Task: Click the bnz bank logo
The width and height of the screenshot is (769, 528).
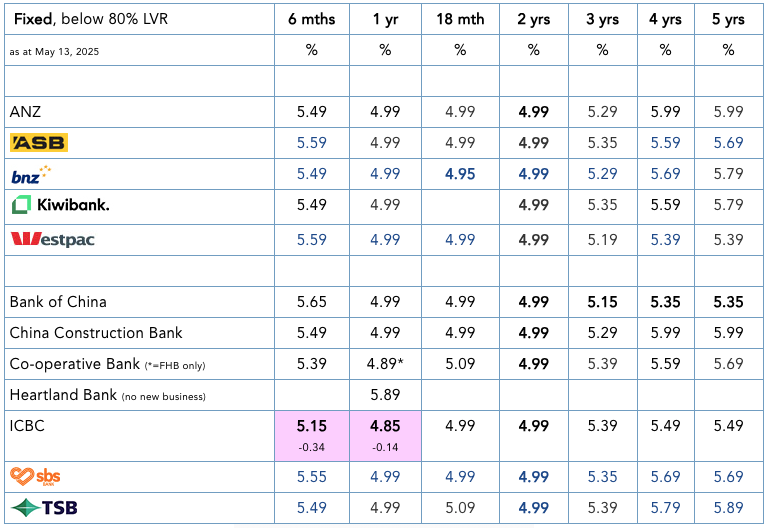Action: coord(31,175)
